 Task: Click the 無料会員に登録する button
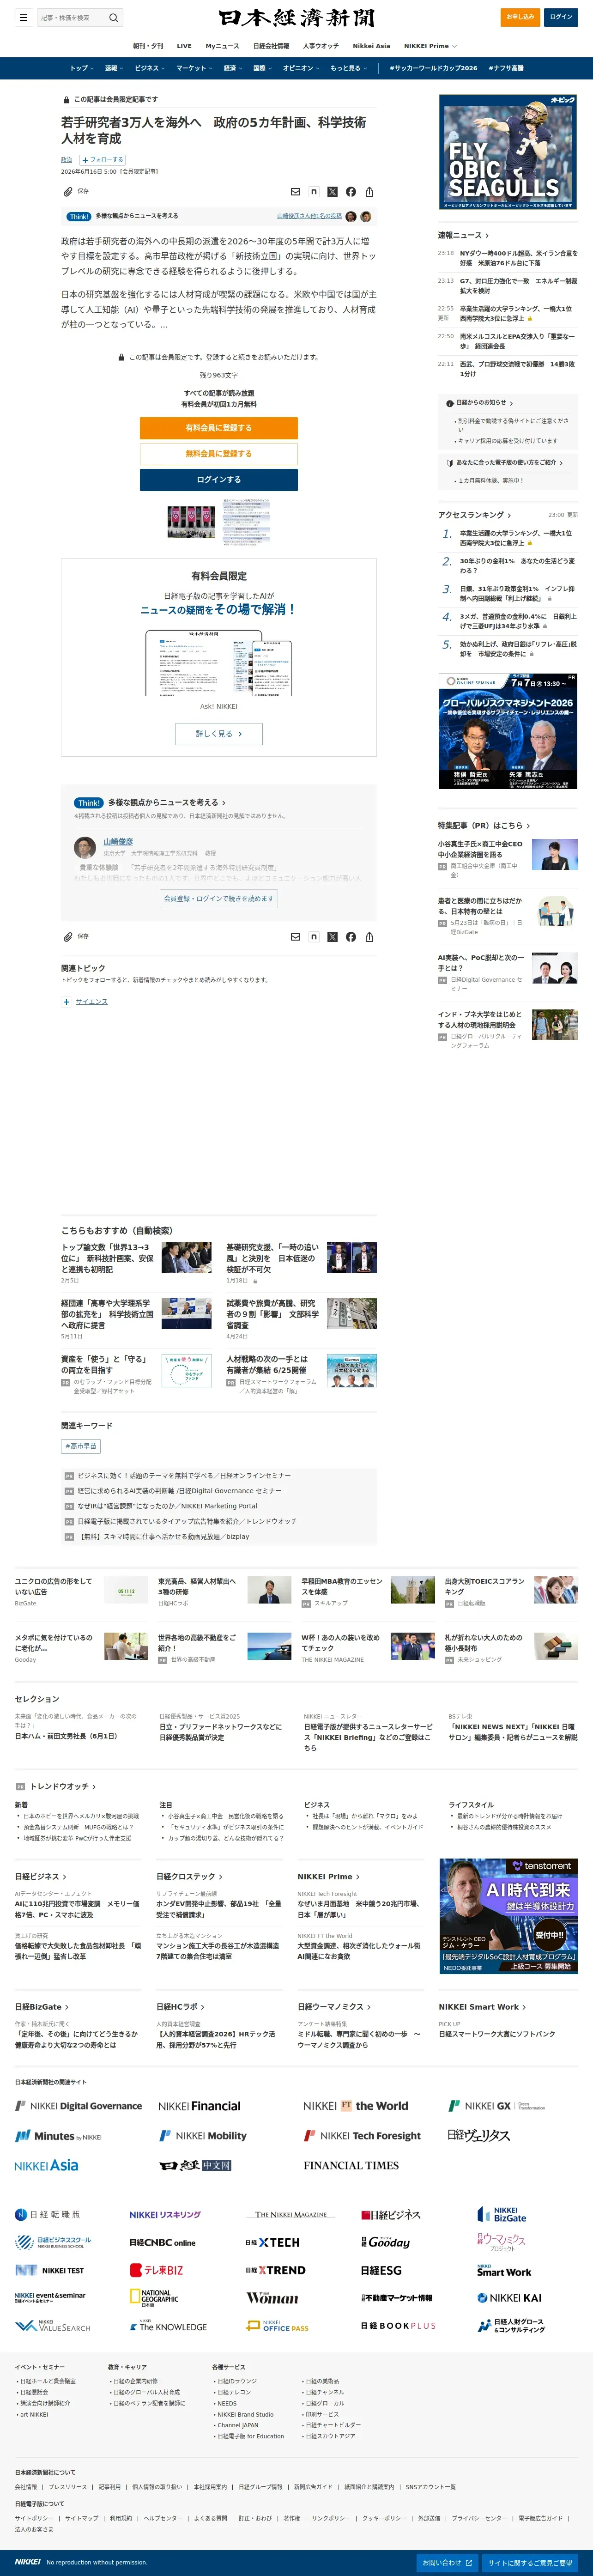pos(218,454)
